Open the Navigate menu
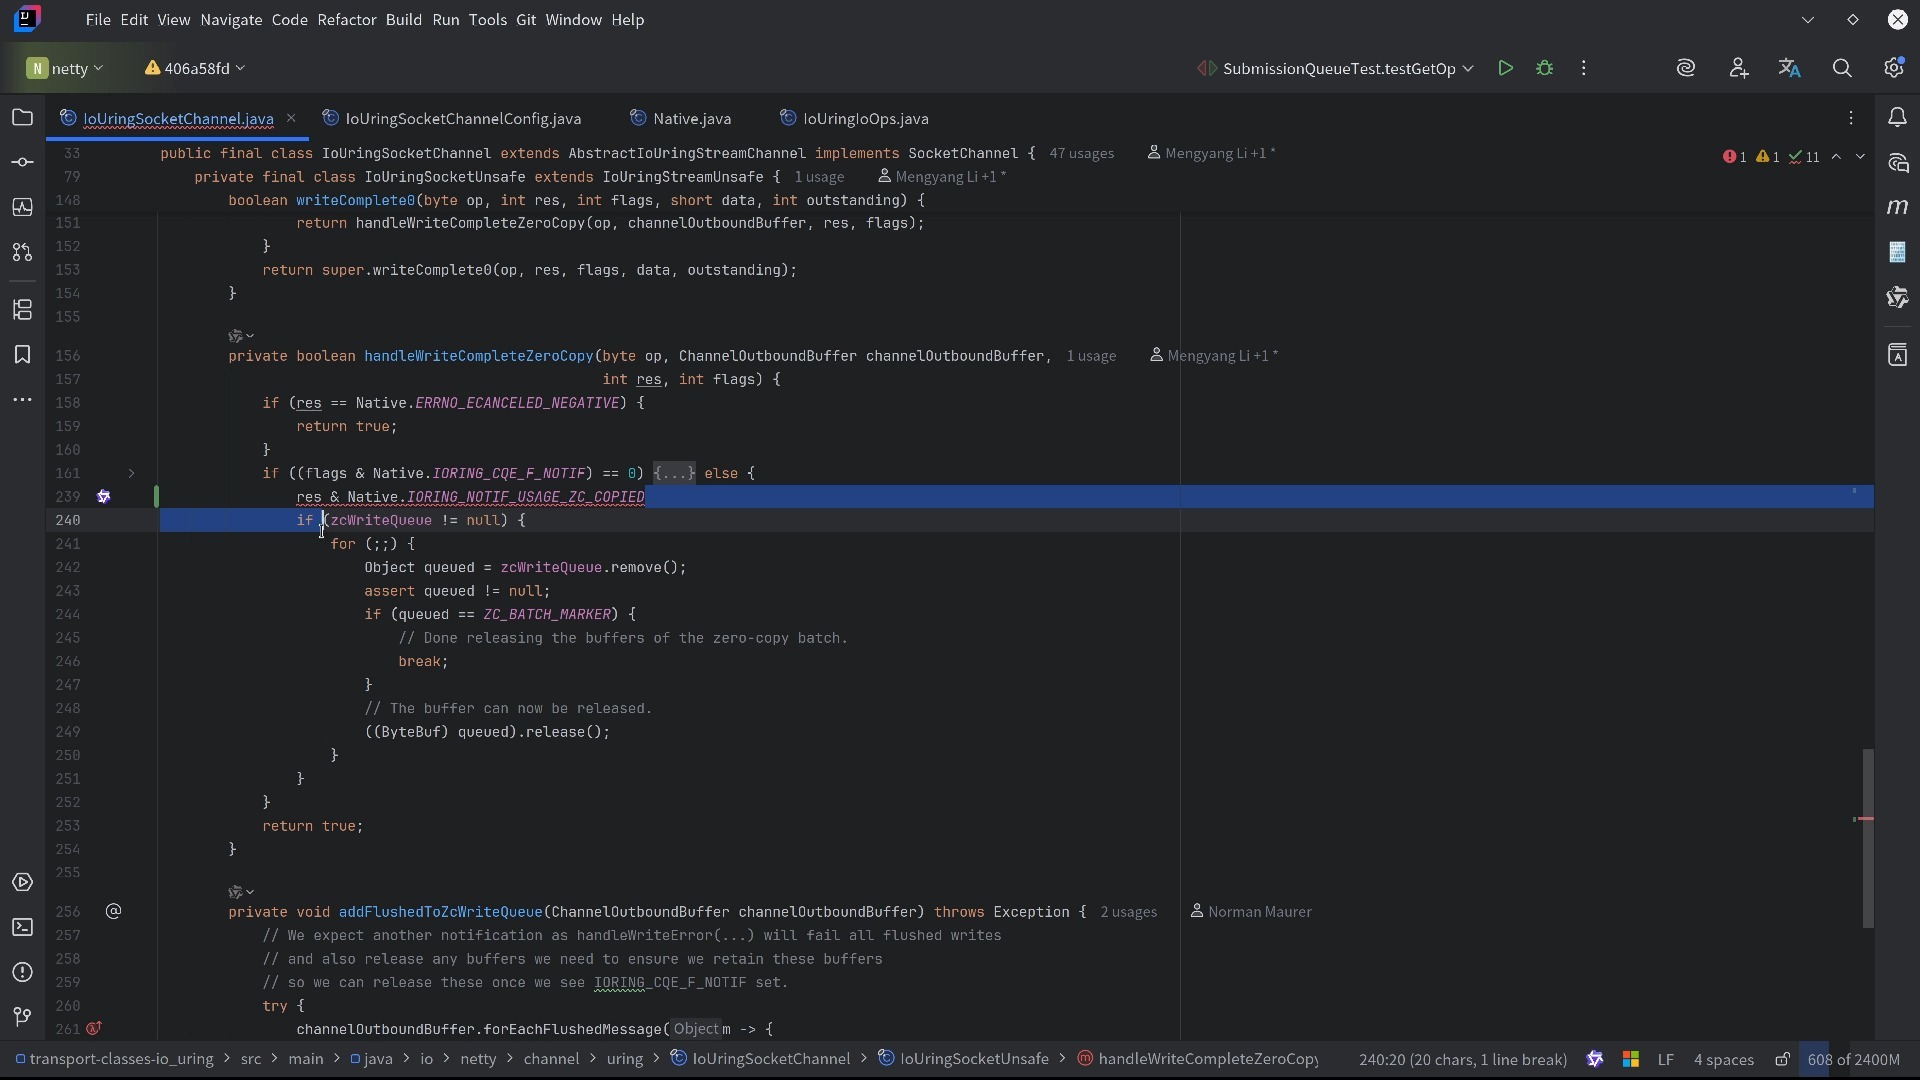 click(x=231, y=20)
